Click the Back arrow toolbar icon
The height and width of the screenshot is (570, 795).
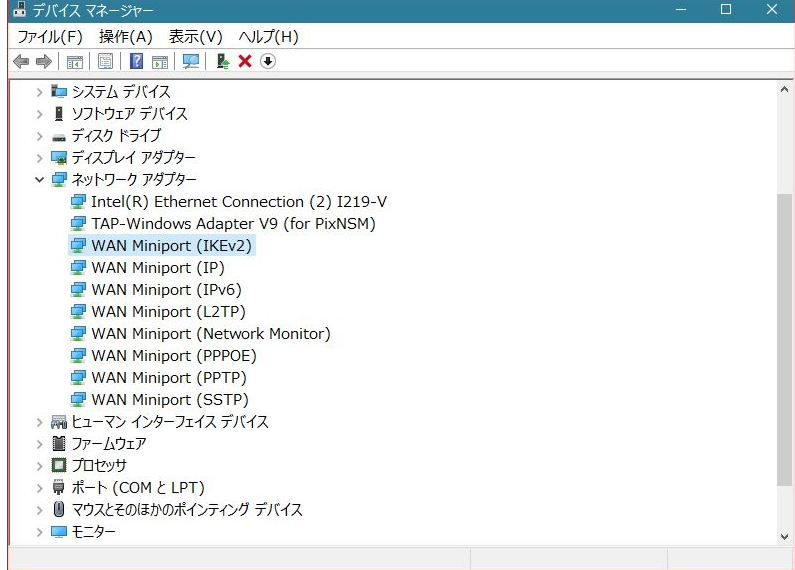(21, 61)
